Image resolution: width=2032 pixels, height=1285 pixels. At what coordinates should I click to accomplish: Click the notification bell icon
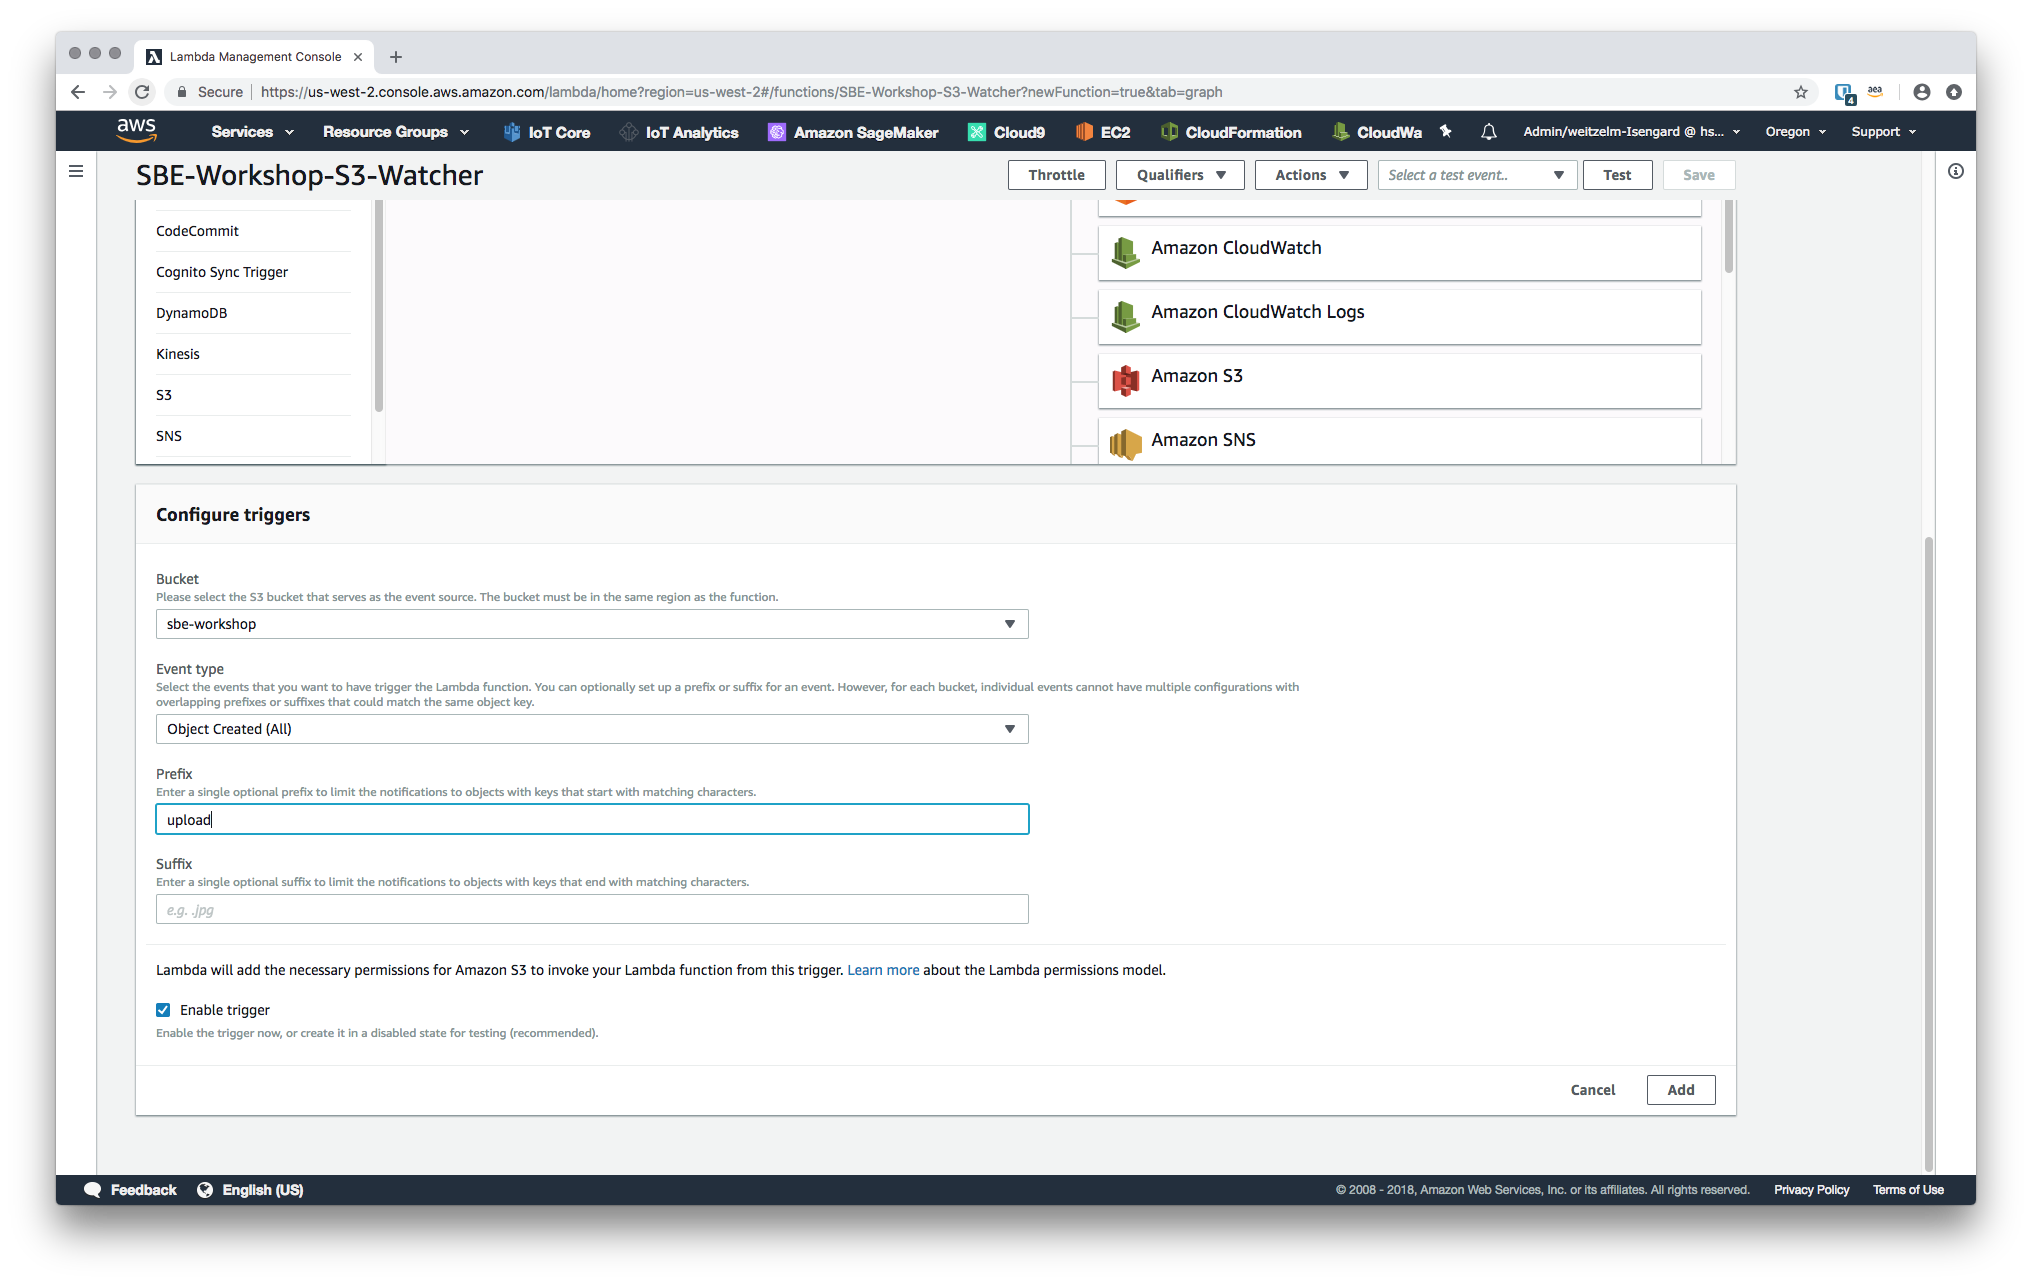point(1488,132)
